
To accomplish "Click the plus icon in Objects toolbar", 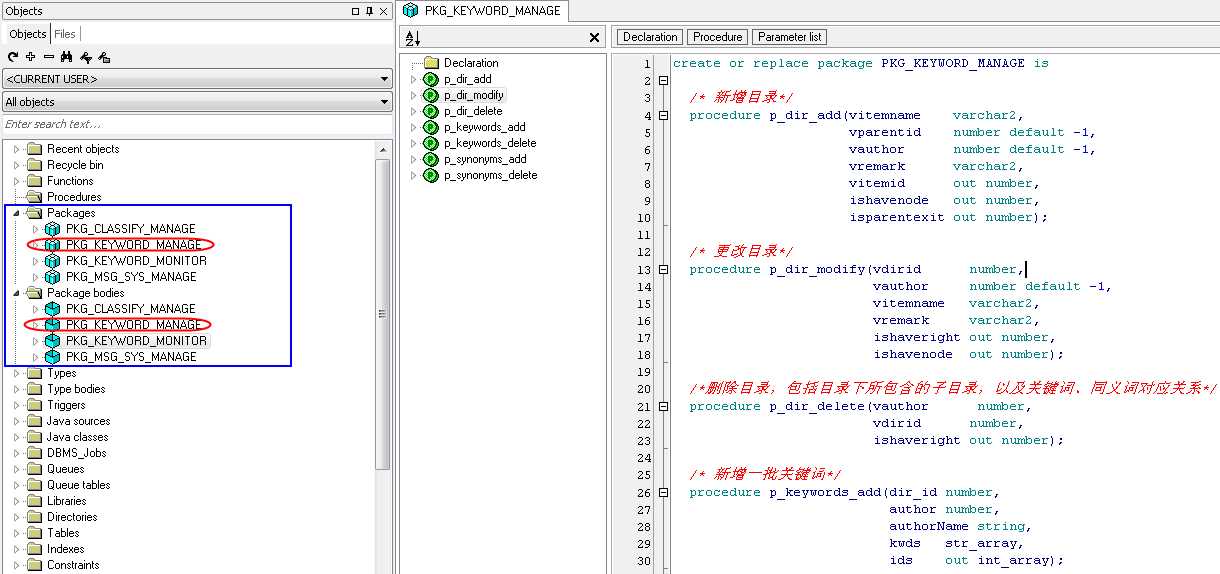I will click(31, 57).
